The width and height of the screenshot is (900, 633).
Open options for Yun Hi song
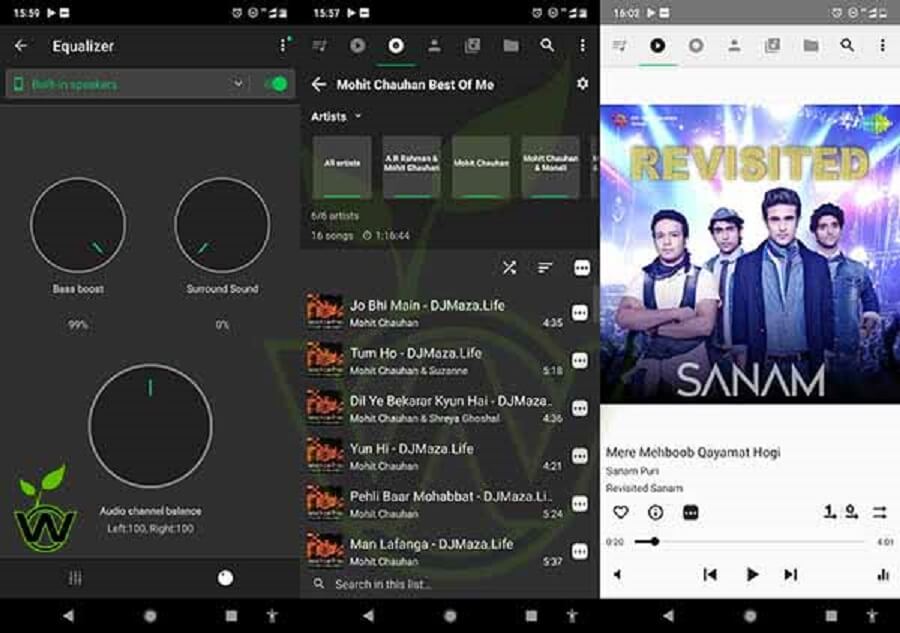click(580, 456)
